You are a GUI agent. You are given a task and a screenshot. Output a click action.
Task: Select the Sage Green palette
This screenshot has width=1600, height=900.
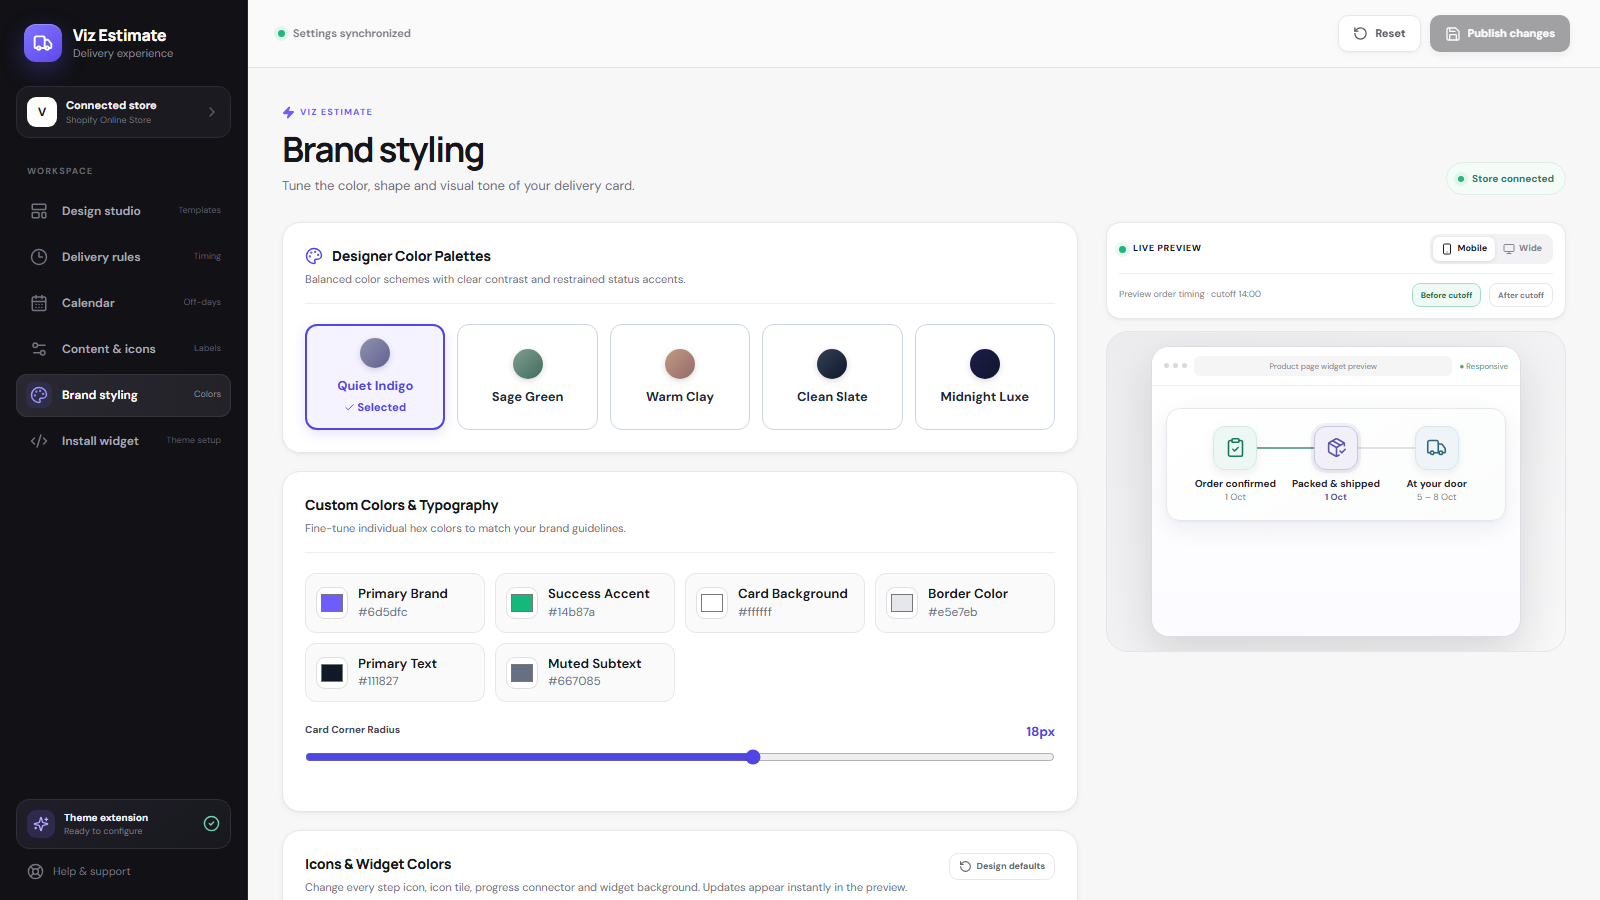click(x=527, y=377)
